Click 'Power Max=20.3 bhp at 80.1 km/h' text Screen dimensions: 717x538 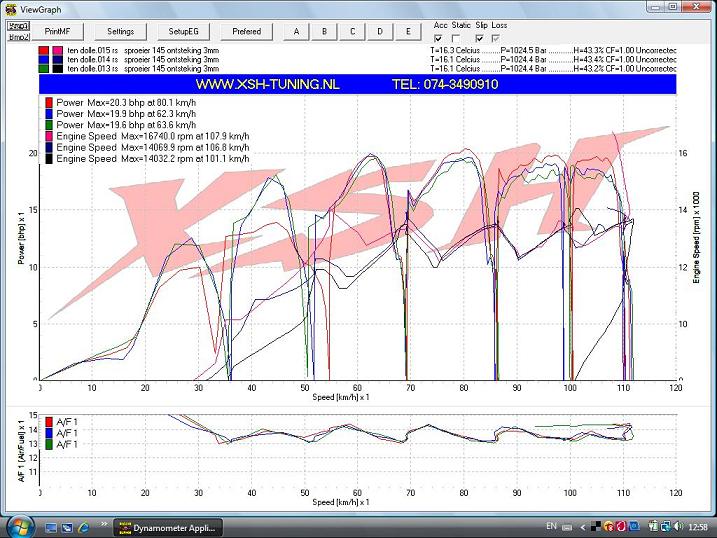(126, 102)
